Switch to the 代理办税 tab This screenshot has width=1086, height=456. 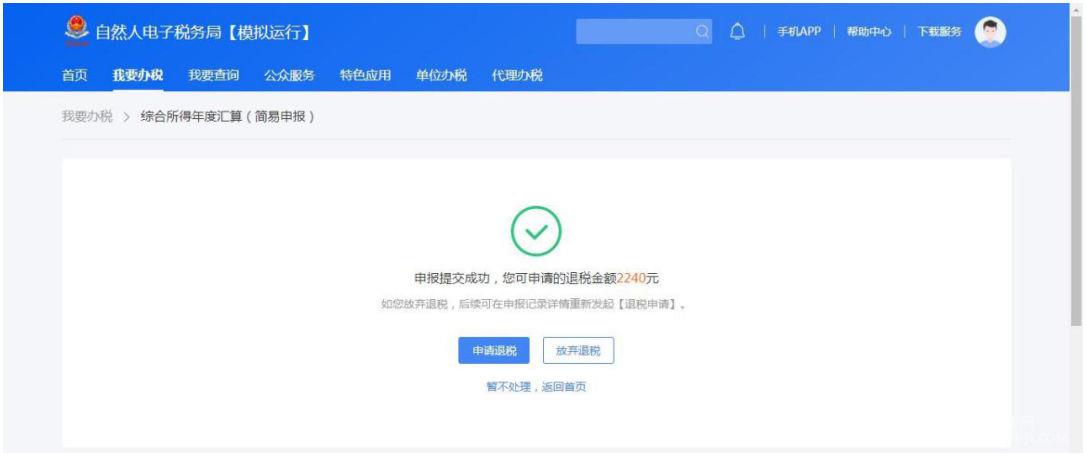pos(517,76)
